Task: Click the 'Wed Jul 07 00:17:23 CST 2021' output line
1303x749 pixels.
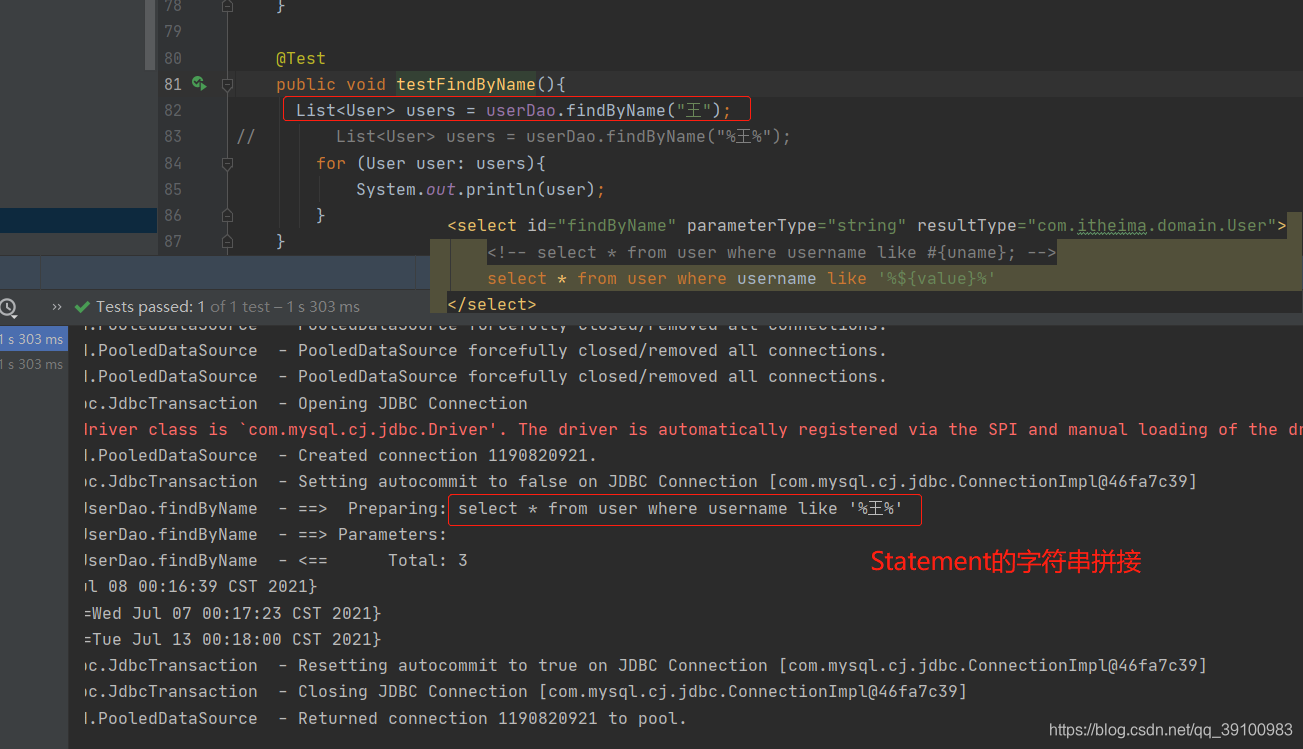Action: (x=232, y=612)
